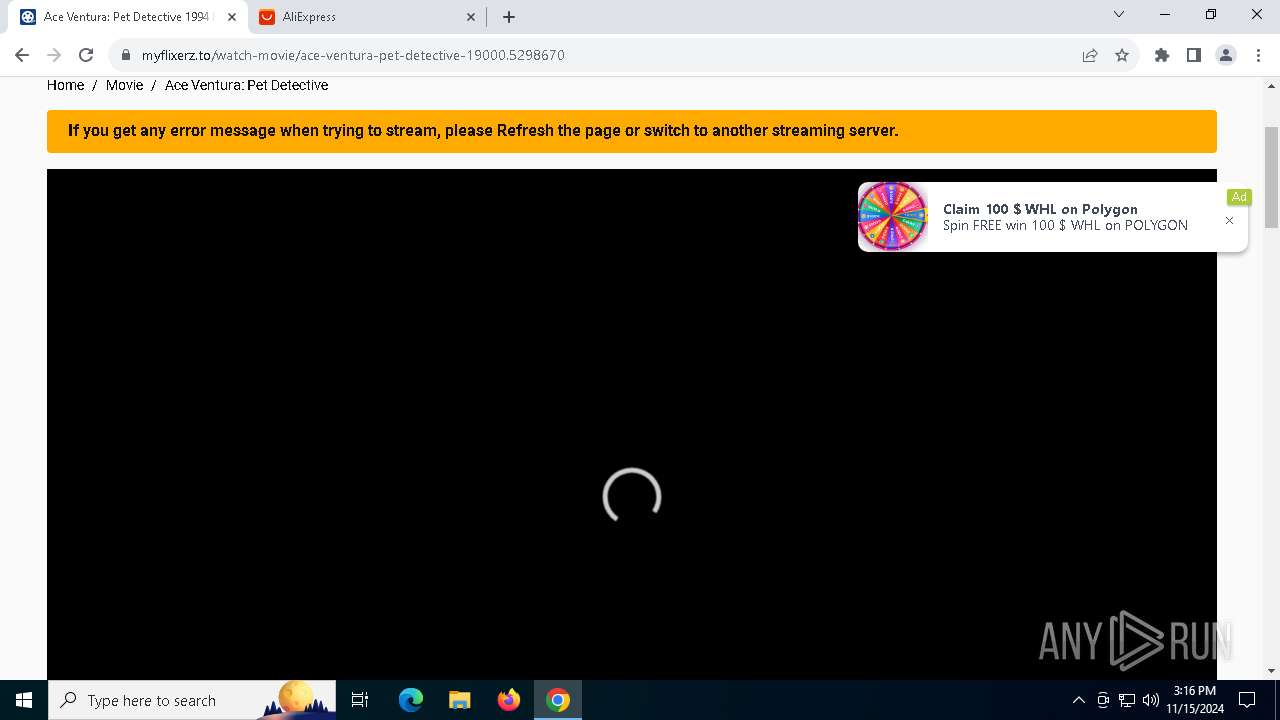View site information lock icon
This screenshot has height=720, width=1280.
pyautogui.click(x=126, y=55)
